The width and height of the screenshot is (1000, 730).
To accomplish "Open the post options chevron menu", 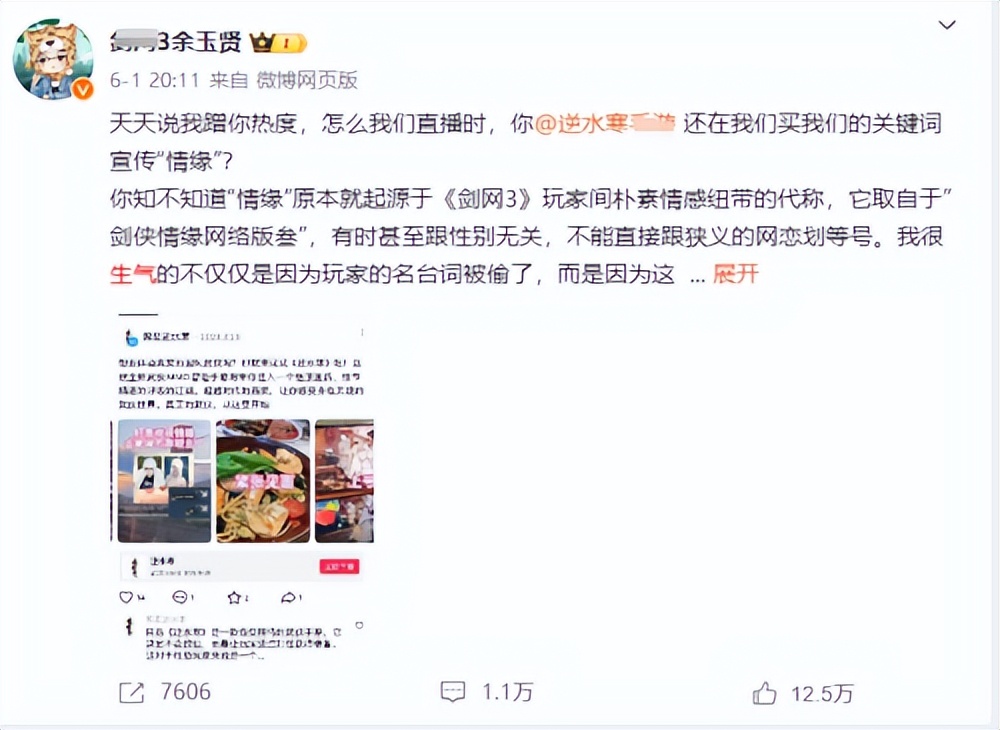I will (947, 25).
